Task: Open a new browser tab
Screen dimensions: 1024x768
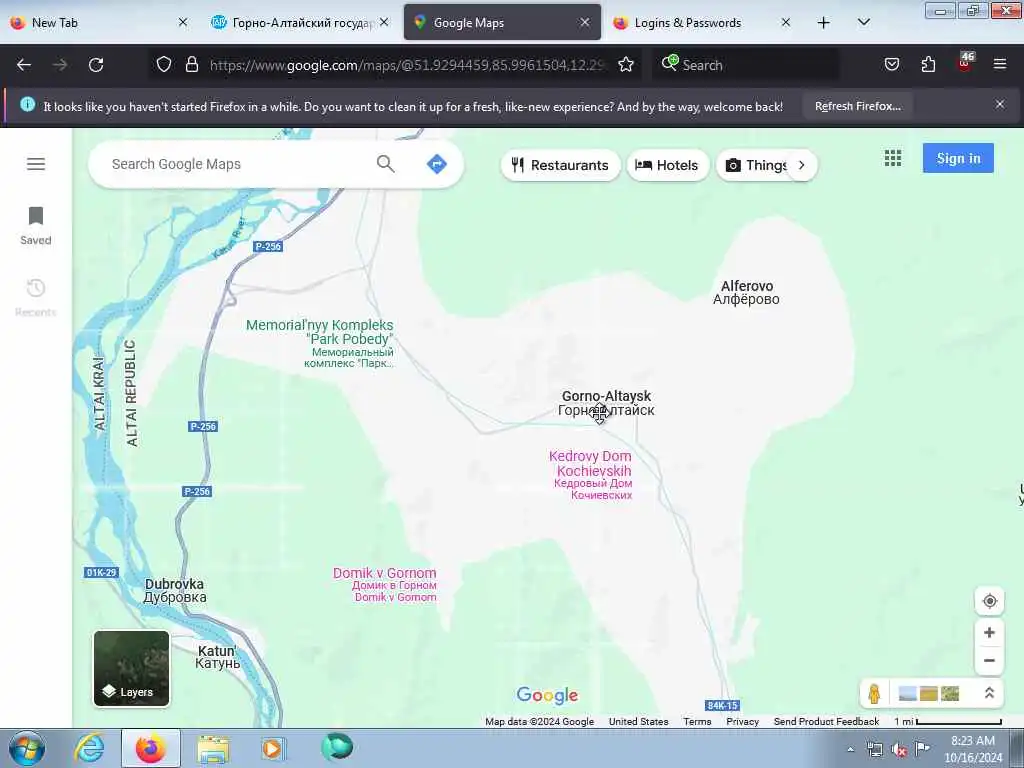Action: click(x=824, y=23)
